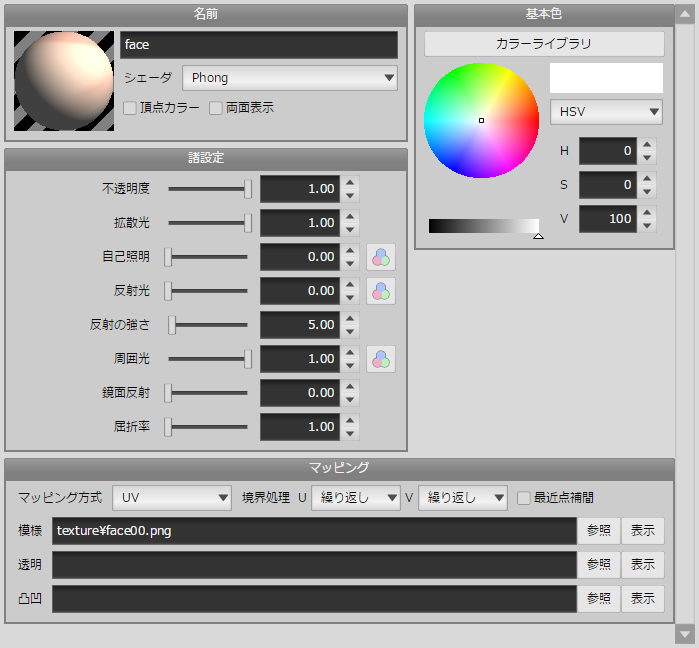Click the 不透明度 slider handle

[x=248, y=189]
